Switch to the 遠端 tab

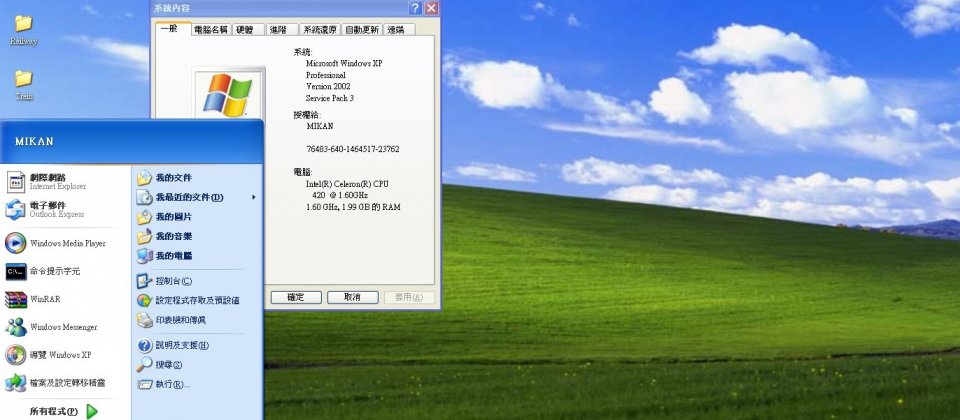click(400, 29)
